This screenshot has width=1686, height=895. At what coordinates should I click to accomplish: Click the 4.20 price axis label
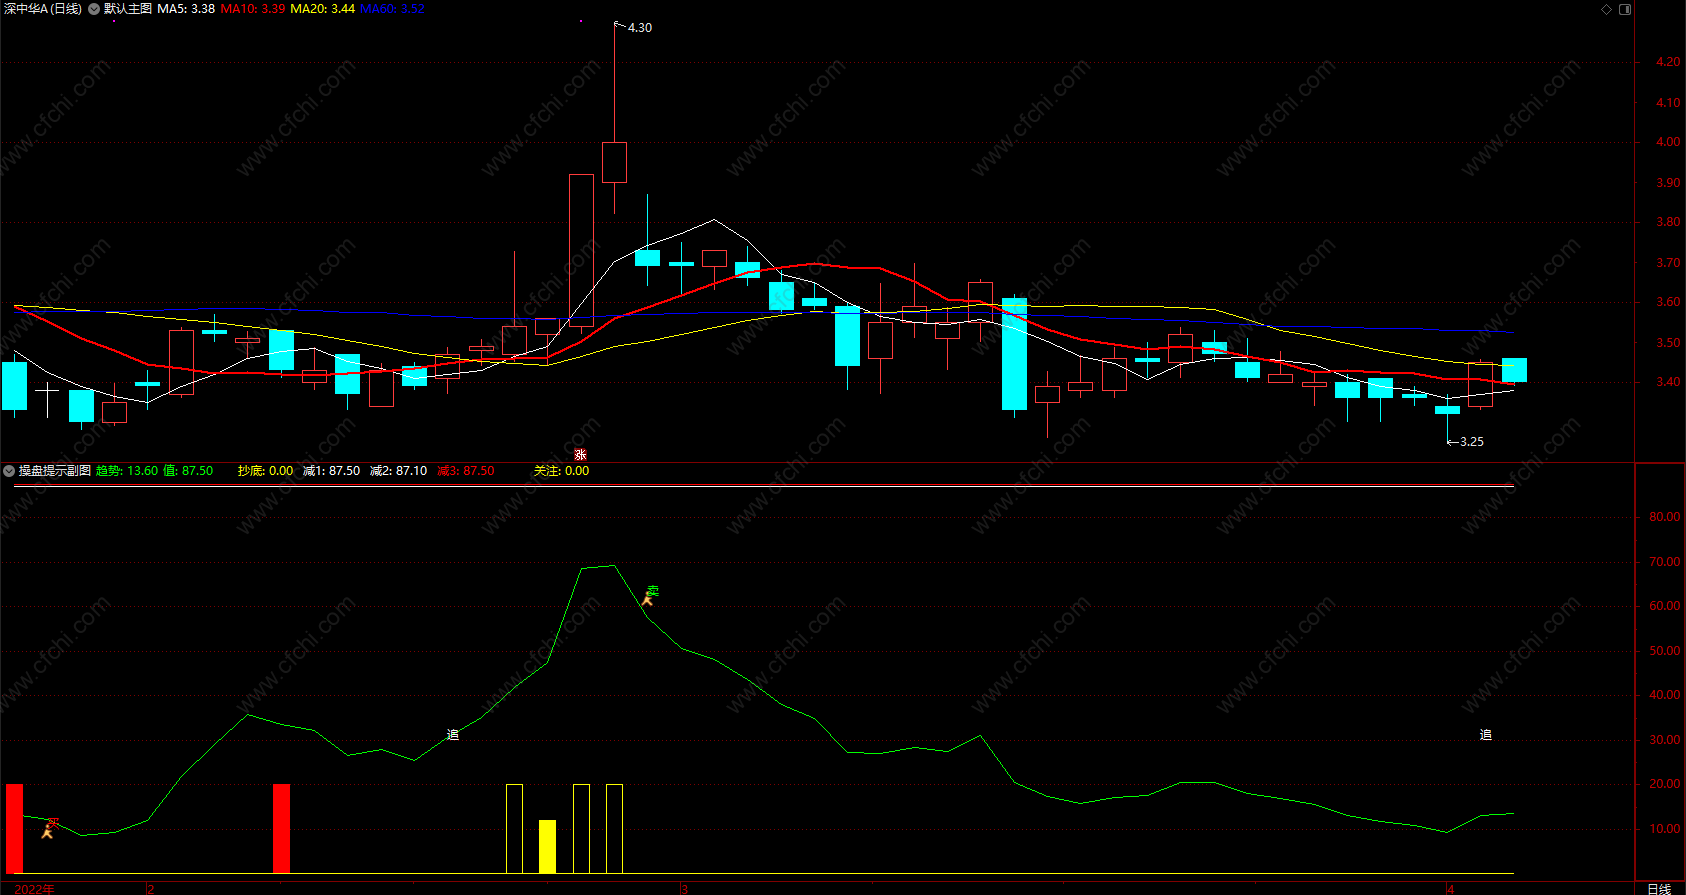(1668, 62)
